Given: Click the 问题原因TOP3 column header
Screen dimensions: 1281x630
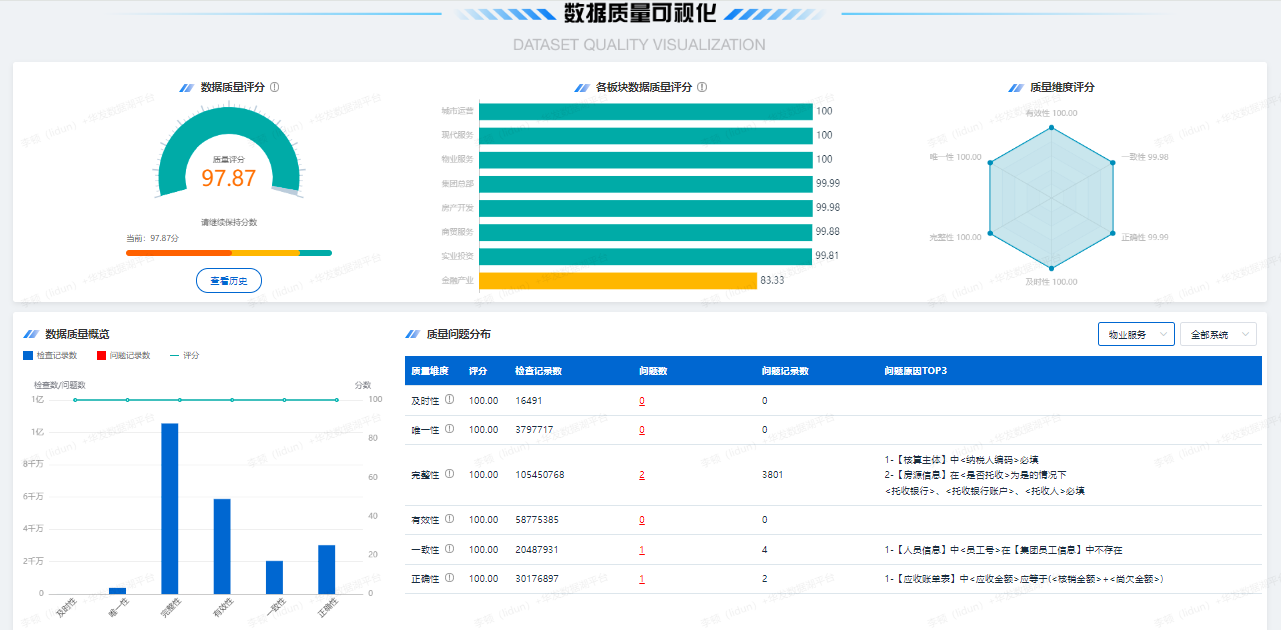Looking at the screenshot, I should 915,371.
